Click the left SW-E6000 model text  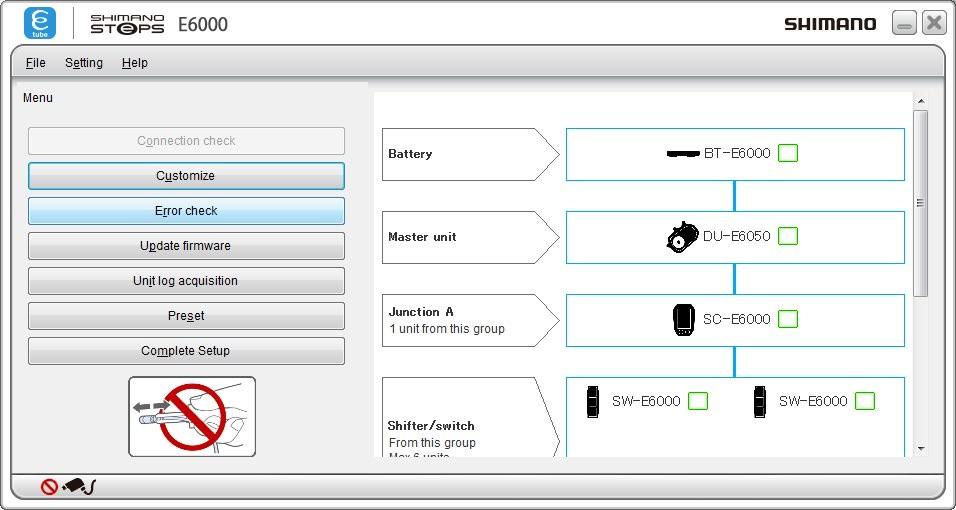click(x=646, y=401)
